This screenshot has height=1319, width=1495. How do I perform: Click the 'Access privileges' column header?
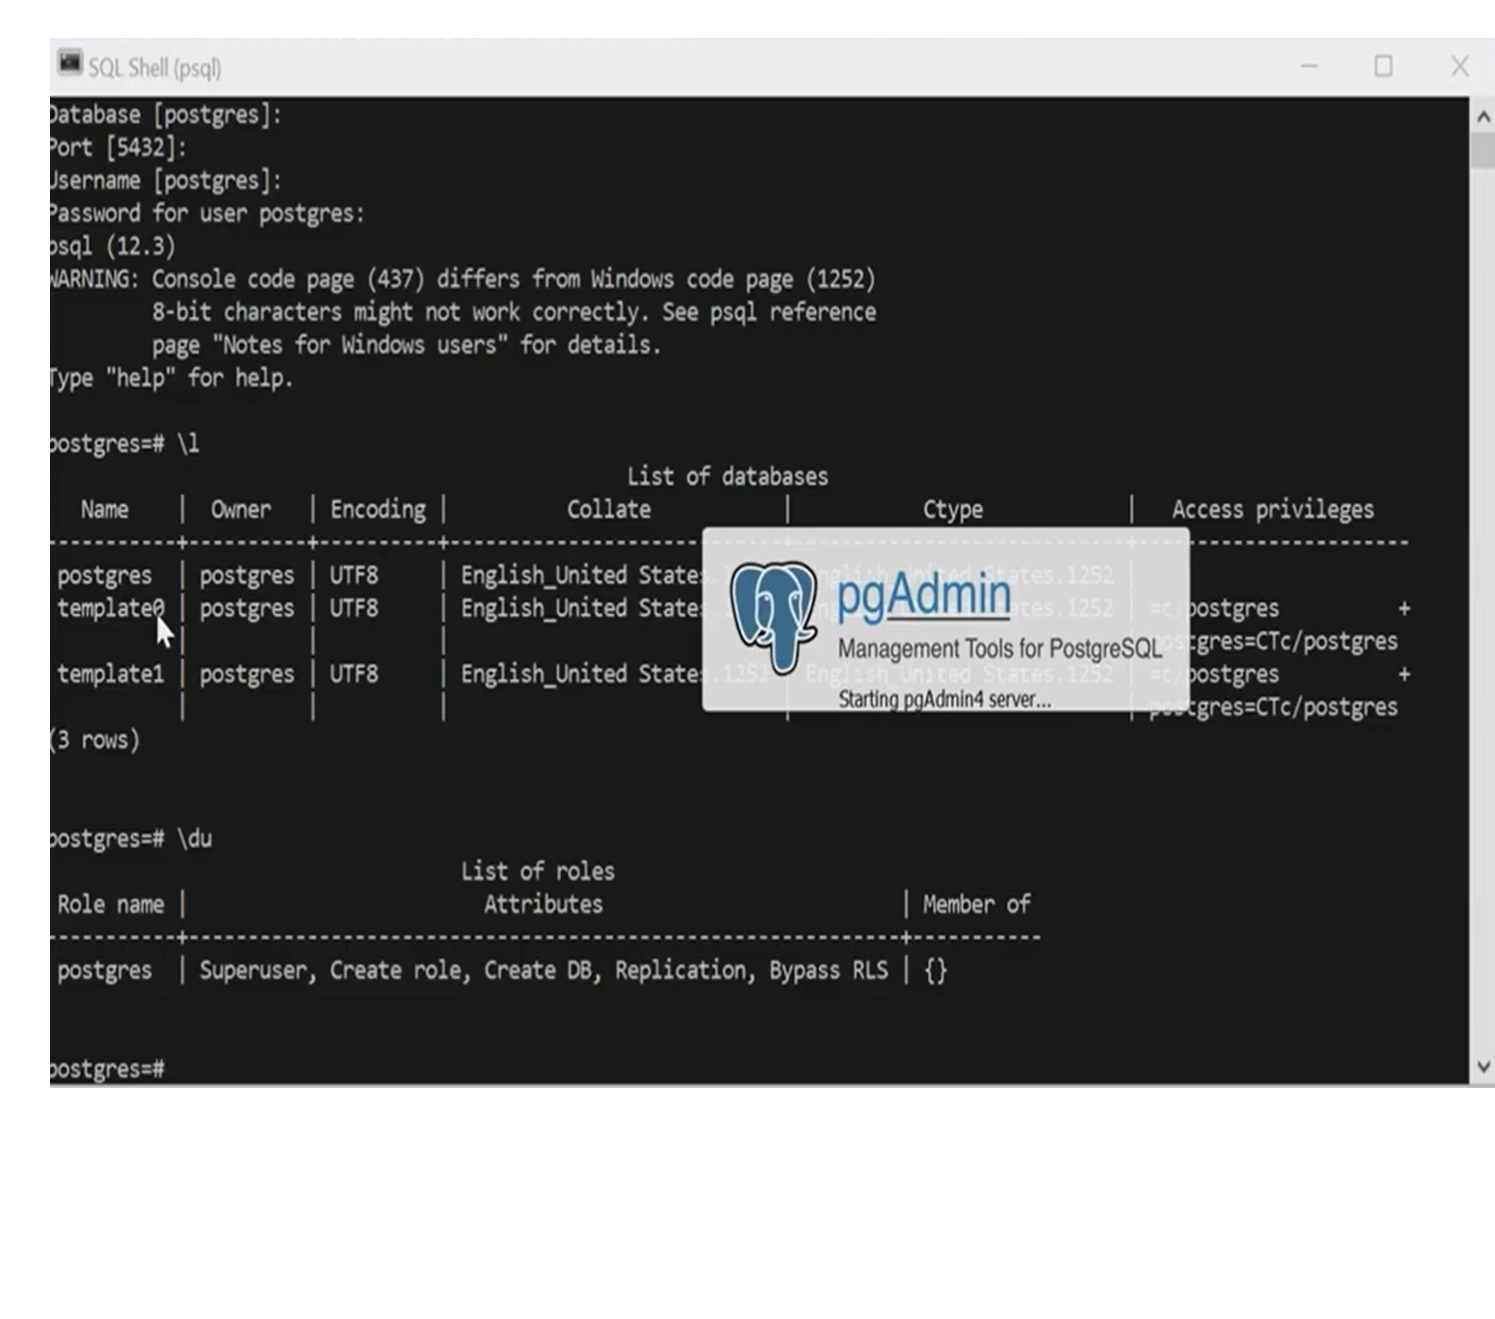(x=1272, y=509)
